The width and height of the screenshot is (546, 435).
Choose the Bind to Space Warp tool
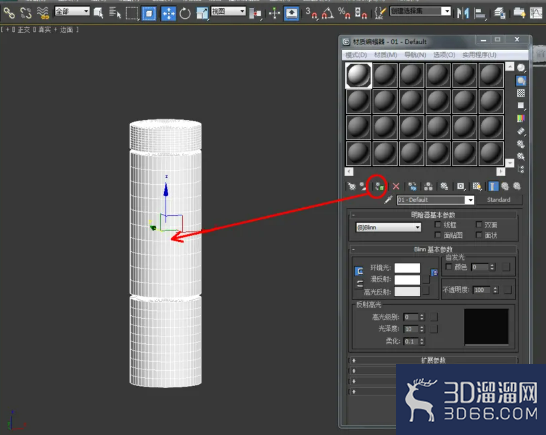[x=43, y=13]
